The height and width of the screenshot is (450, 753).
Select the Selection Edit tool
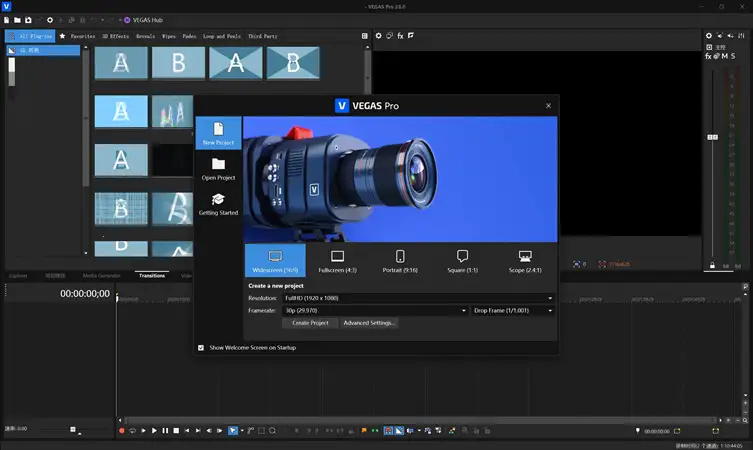pyautogui.click(x=261, y=431)
